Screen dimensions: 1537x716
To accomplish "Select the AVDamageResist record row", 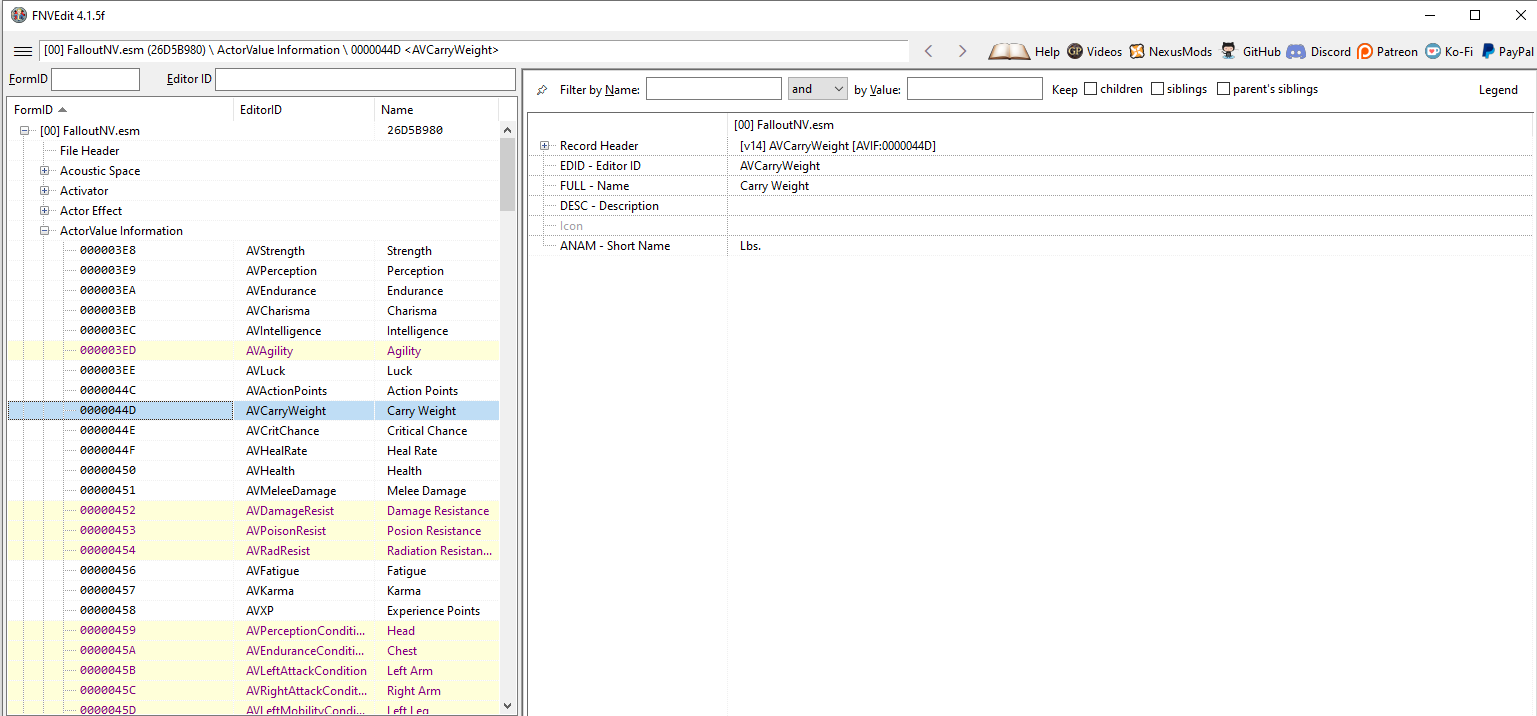I will (253, 511).
